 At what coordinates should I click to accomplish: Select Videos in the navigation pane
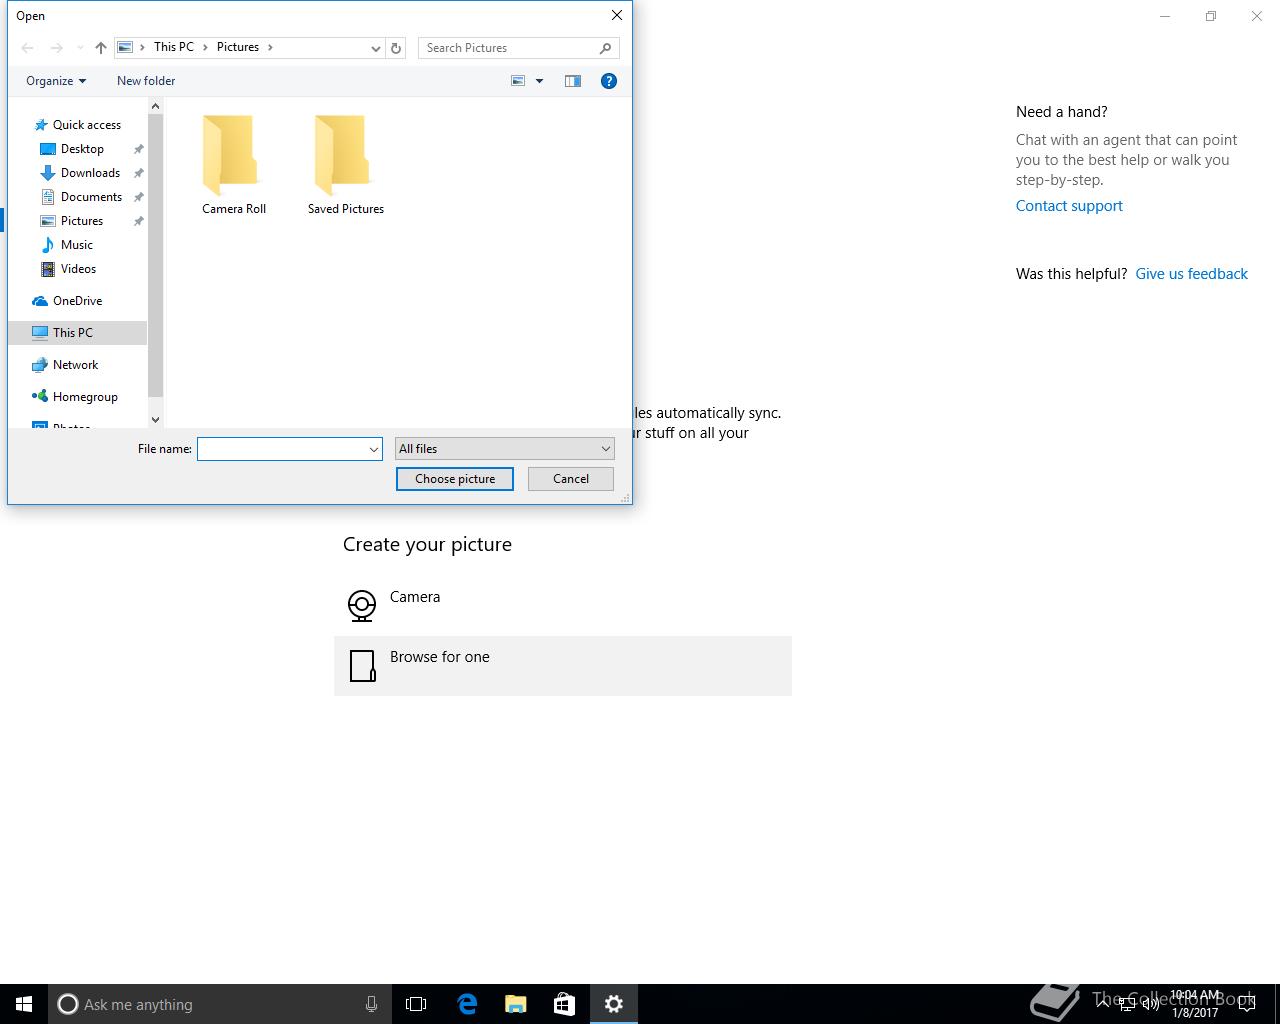pyautogui.click(x=68, y=269)
